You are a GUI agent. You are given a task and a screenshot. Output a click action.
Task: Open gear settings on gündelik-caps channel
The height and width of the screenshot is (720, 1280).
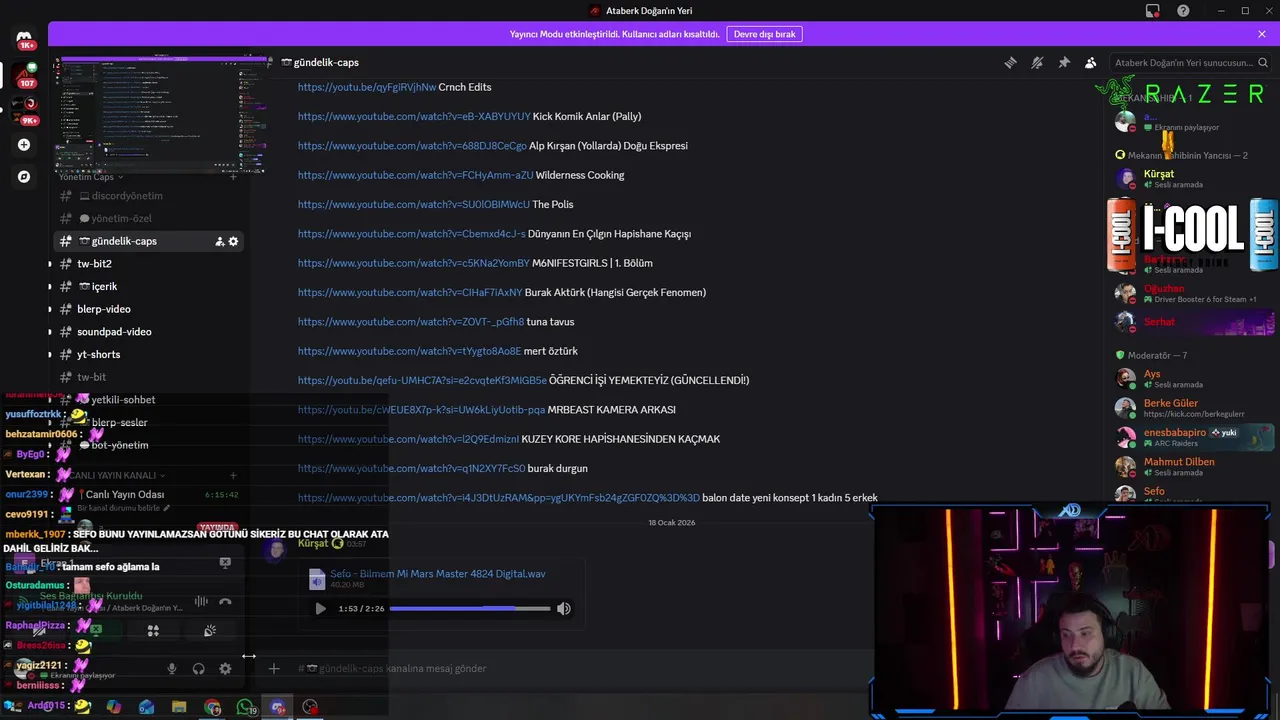click(x=233, y=241)
